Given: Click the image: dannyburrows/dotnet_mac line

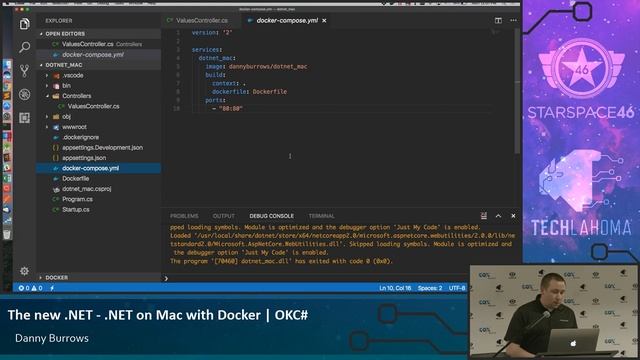Looking at the screenshot, I should pos(256,67).
